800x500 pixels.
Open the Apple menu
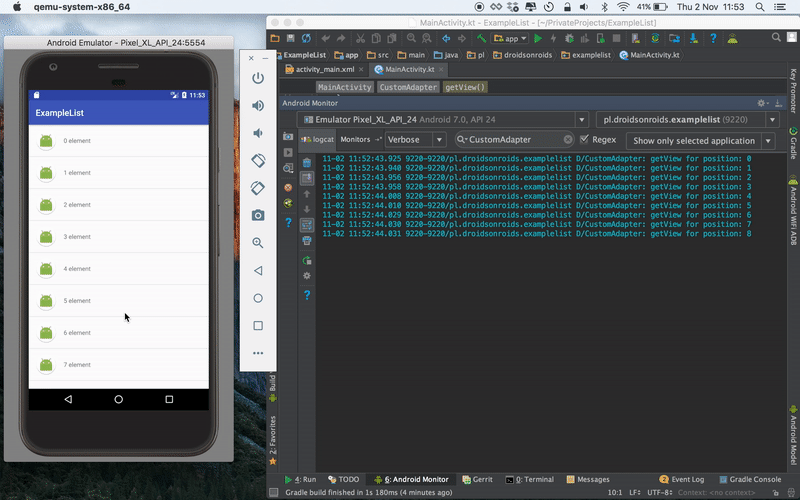click(17, 7)
